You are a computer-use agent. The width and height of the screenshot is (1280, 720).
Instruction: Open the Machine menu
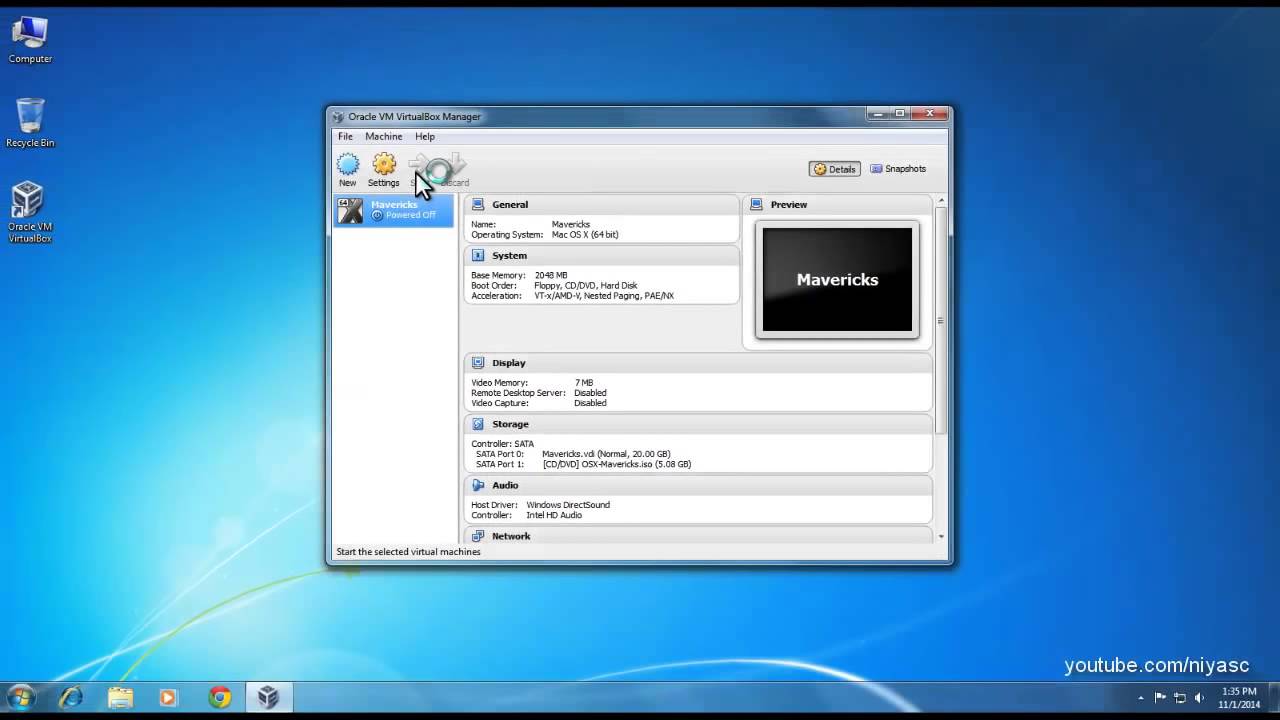383,136
